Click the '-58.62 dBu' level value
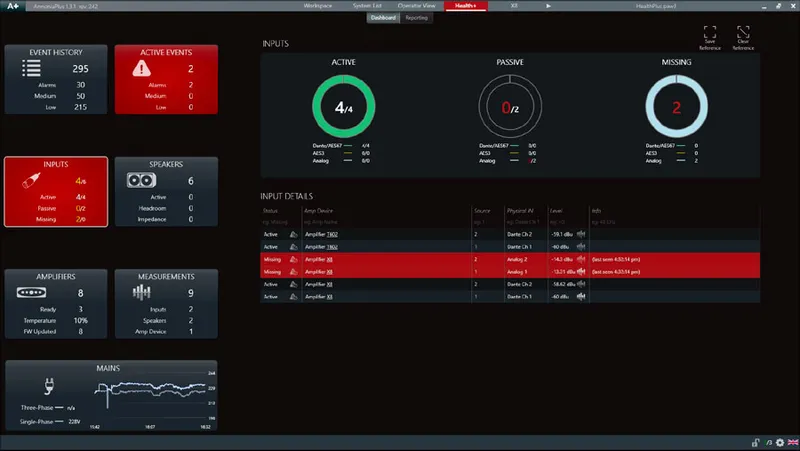Image resolution: width=800 pixels, height=451 pixels. 563,284
